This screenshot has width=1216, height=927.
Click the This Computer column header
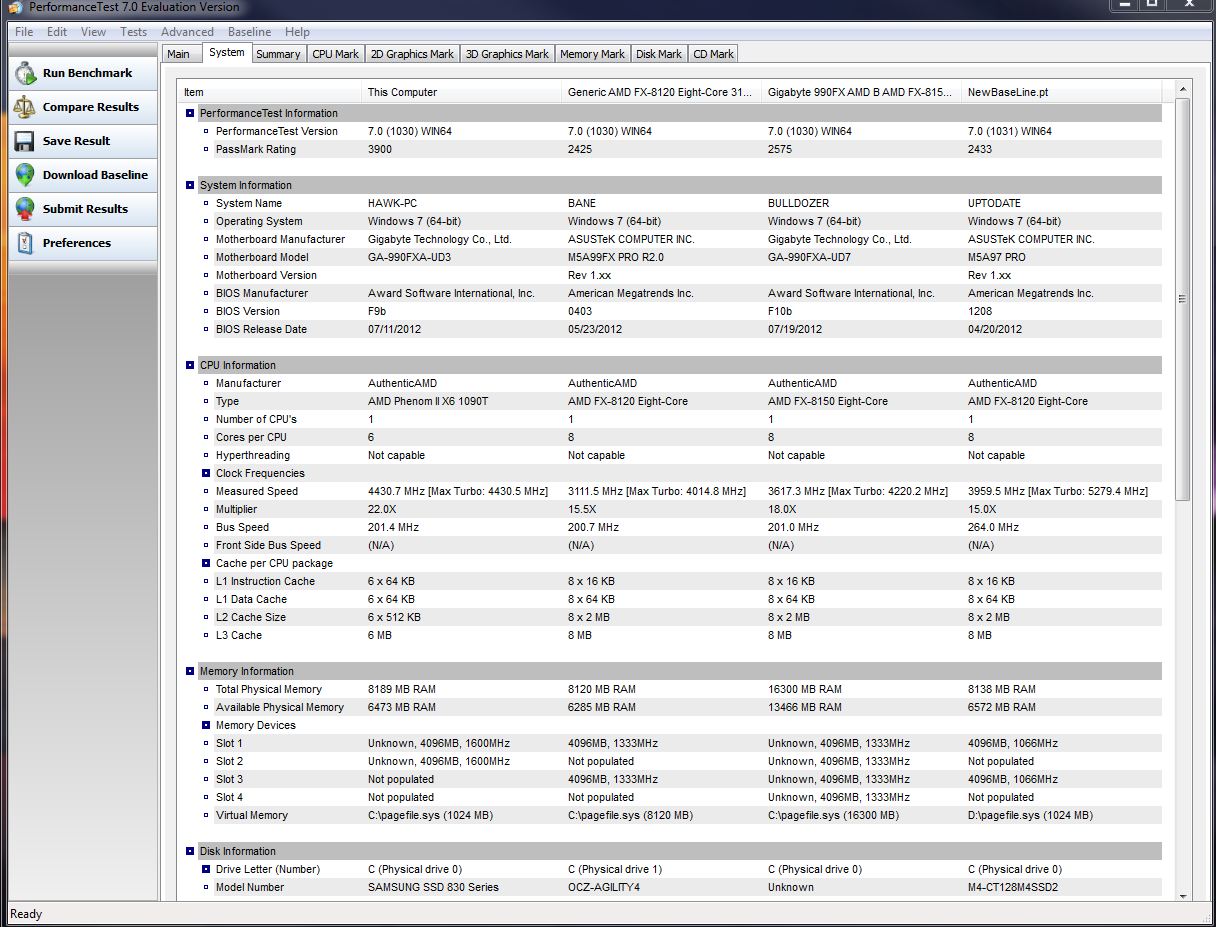point(462,92)
